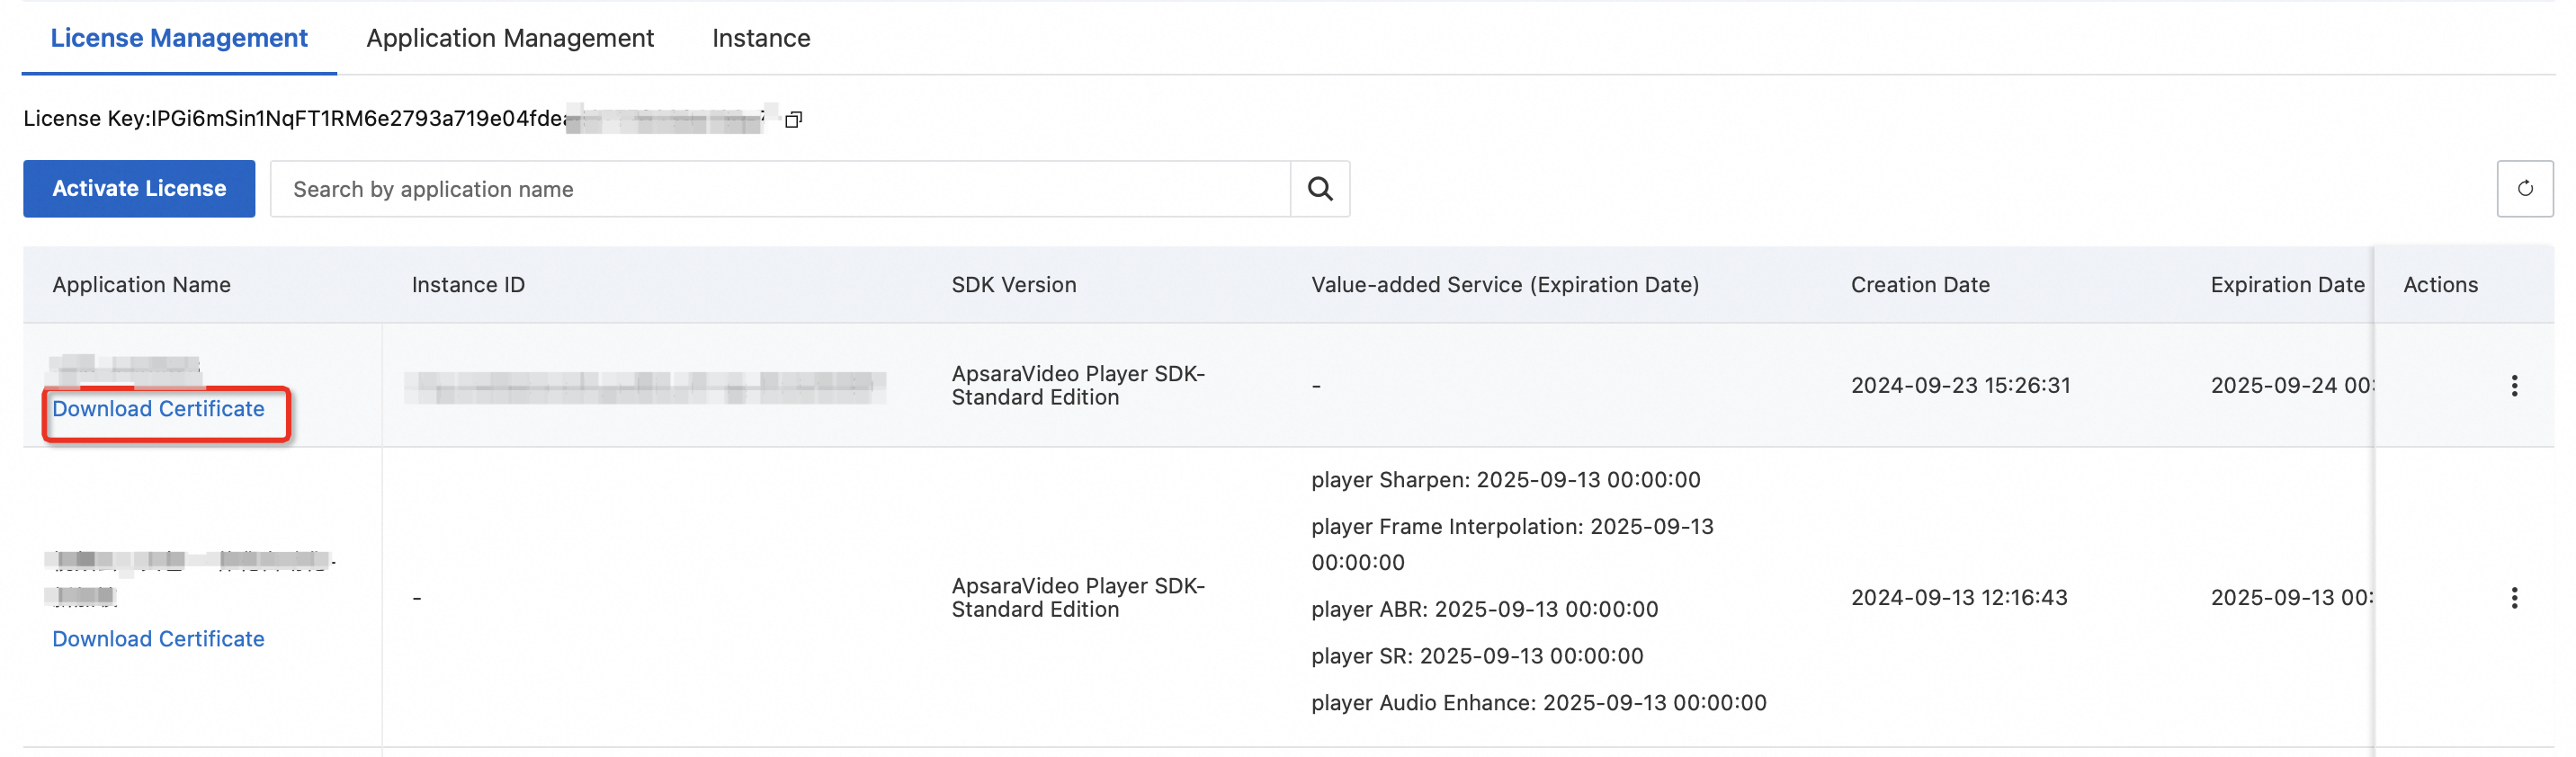Refresh the license list
The height and width of the screenshot is (757, 2576).
[x=2524, y=189]
